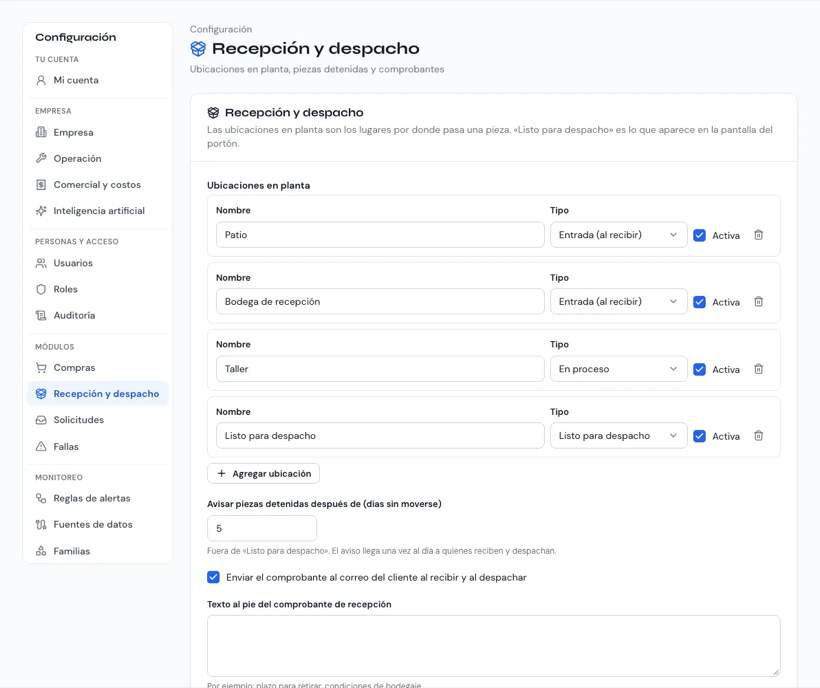820x688 pixels.
Task: Delete the Listo para despacho row
Action: 758,435
